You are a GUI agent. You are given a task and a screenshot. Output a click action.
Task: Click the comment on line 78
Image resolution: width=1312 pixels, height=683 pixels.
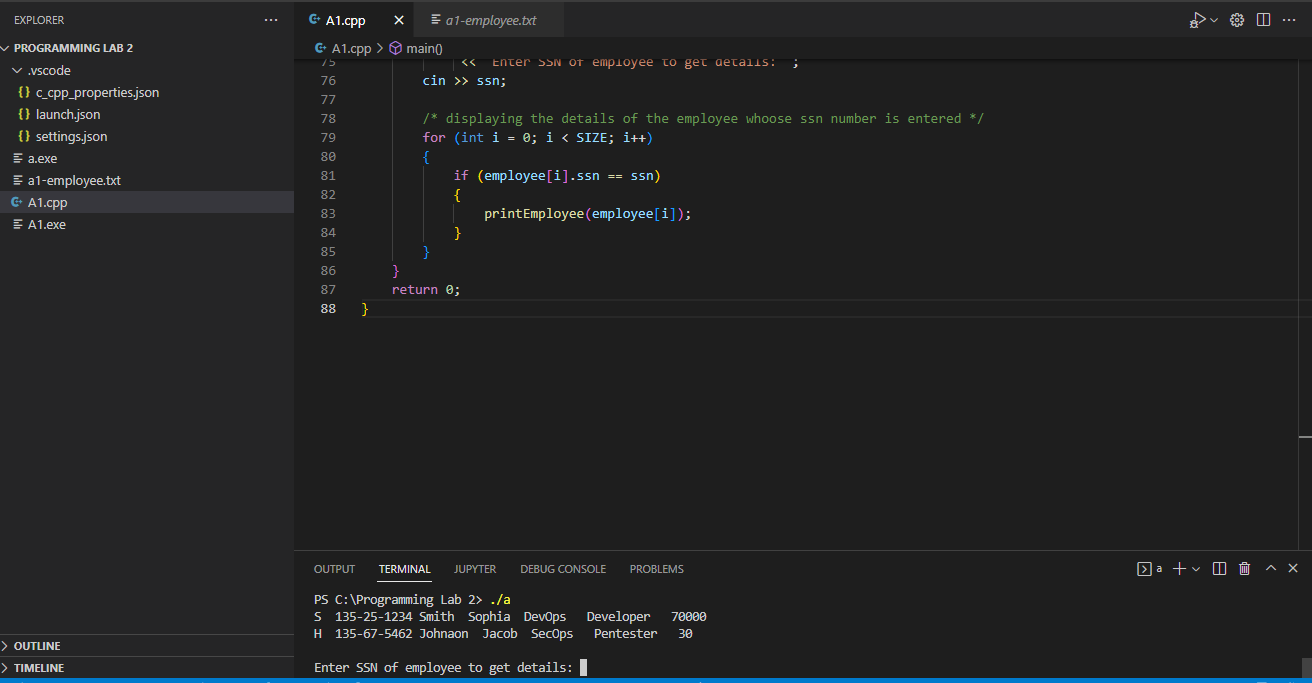click(703, 119)
